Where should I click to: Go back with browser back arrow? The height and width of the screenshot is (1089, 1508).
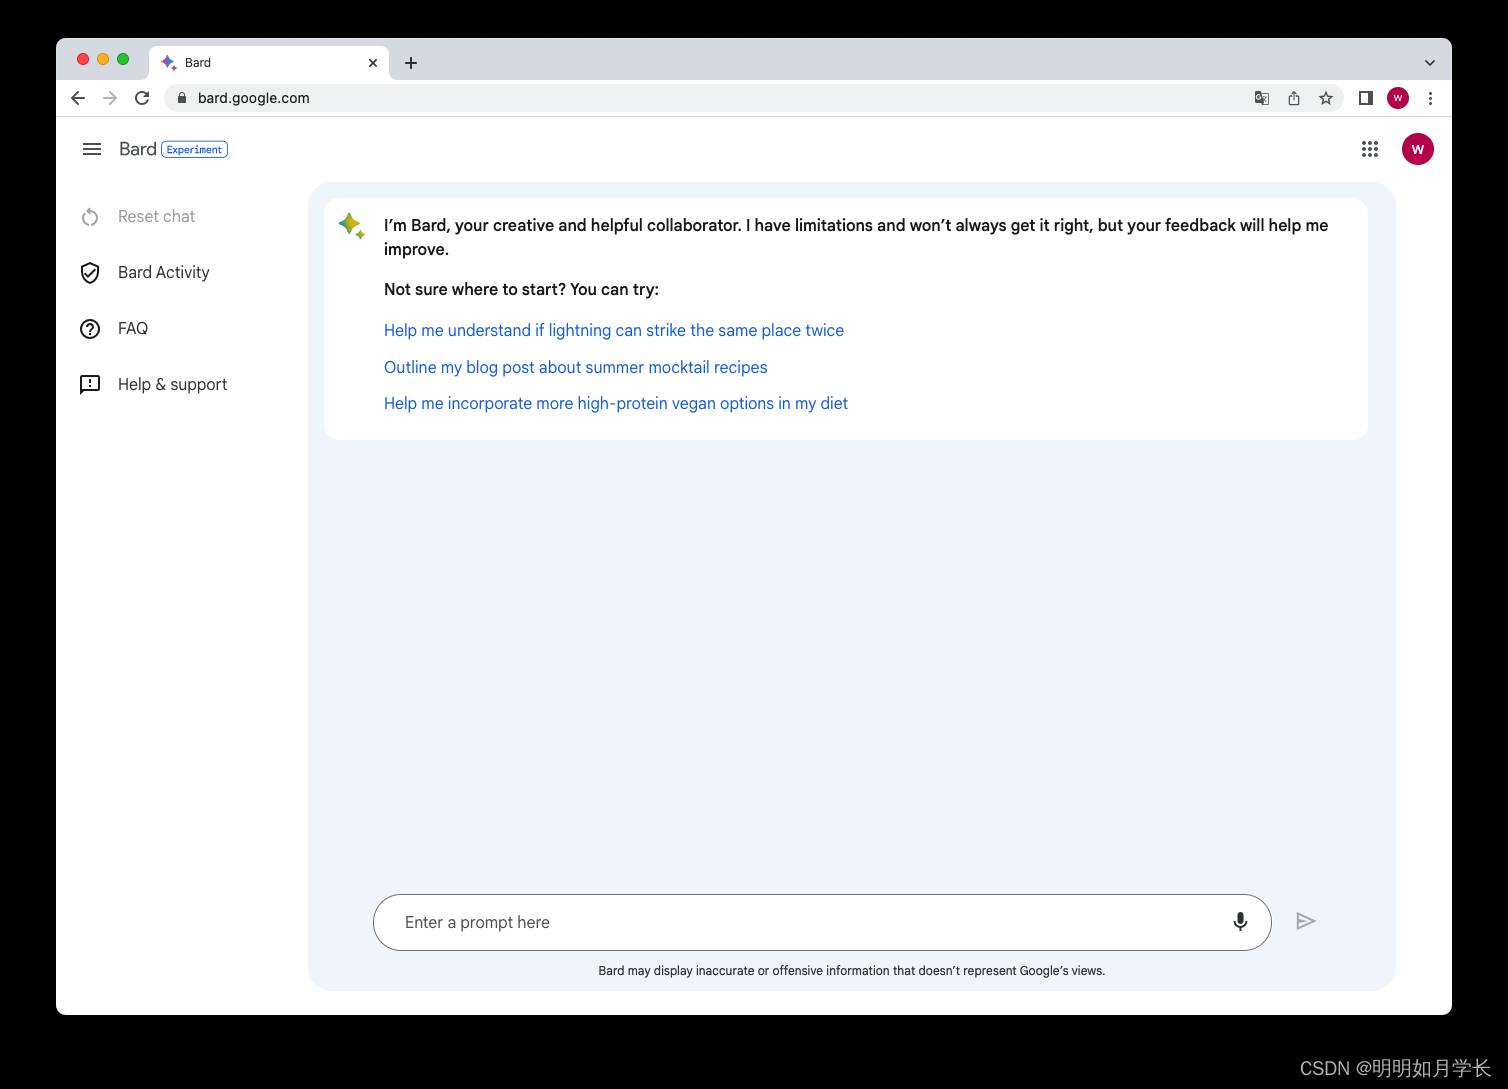tap(78, 98)
